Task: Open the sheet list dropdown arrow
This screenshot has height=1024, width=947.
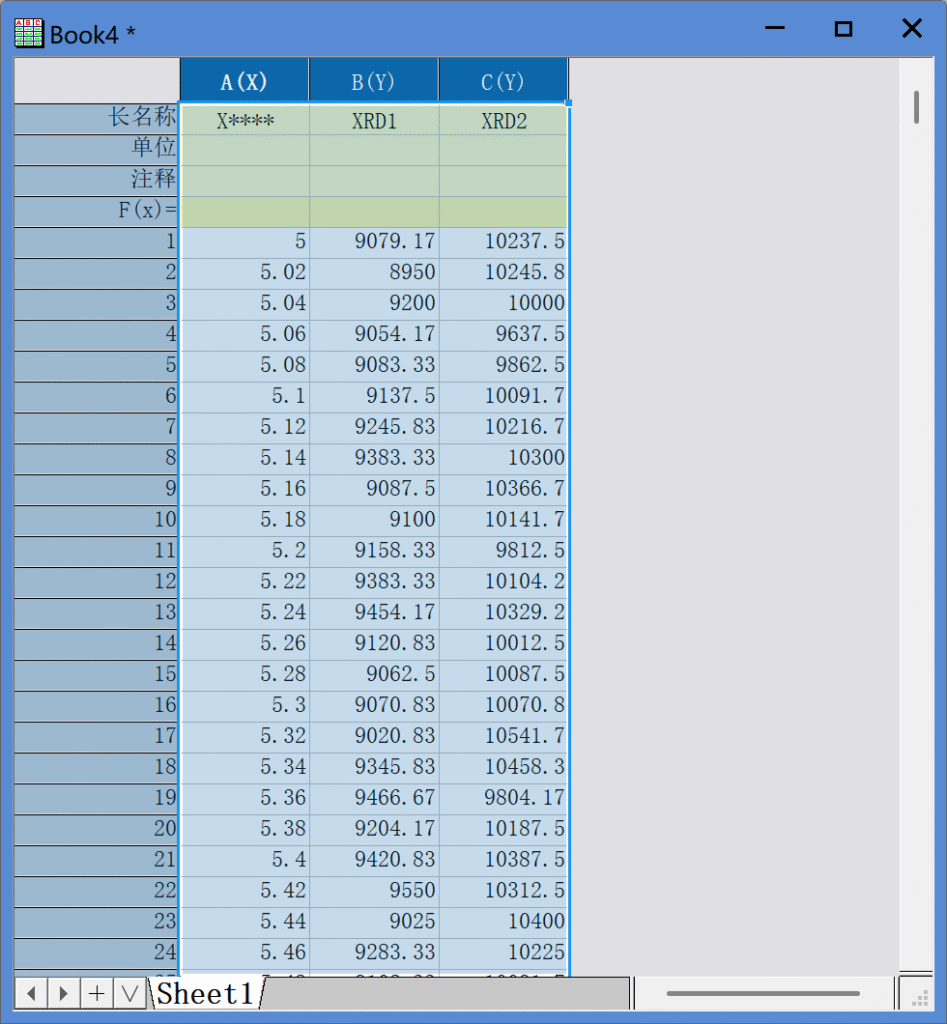Action: pyautogui.click(x=129, y=993)
